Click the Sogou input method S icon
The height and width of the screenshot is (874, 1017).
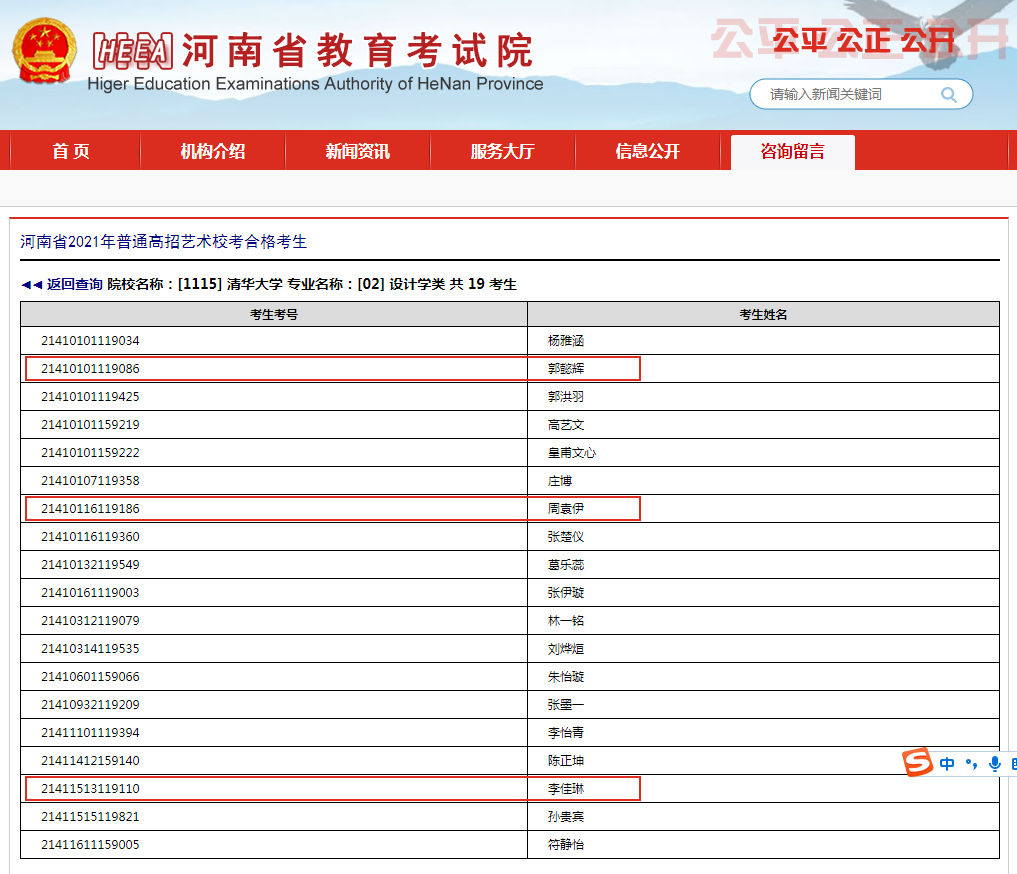[917, 762]
